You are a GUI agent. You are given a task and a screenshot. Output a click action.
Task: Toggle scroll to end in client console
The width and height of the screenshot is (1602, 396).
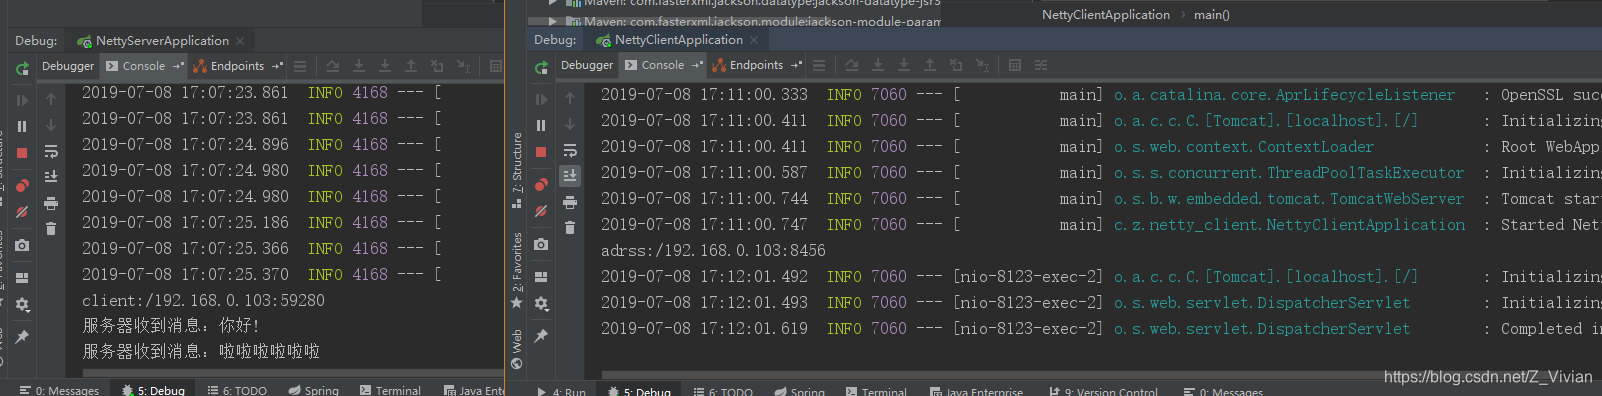(570, 176)
